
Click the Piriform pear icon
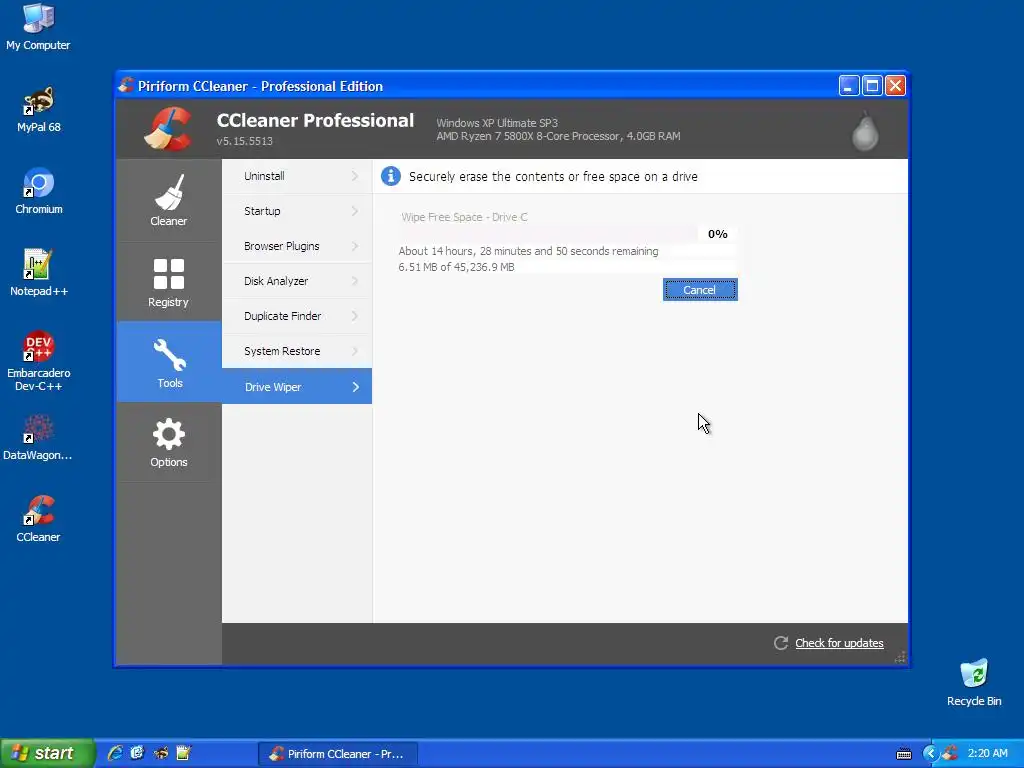click(x=865, y=131)
